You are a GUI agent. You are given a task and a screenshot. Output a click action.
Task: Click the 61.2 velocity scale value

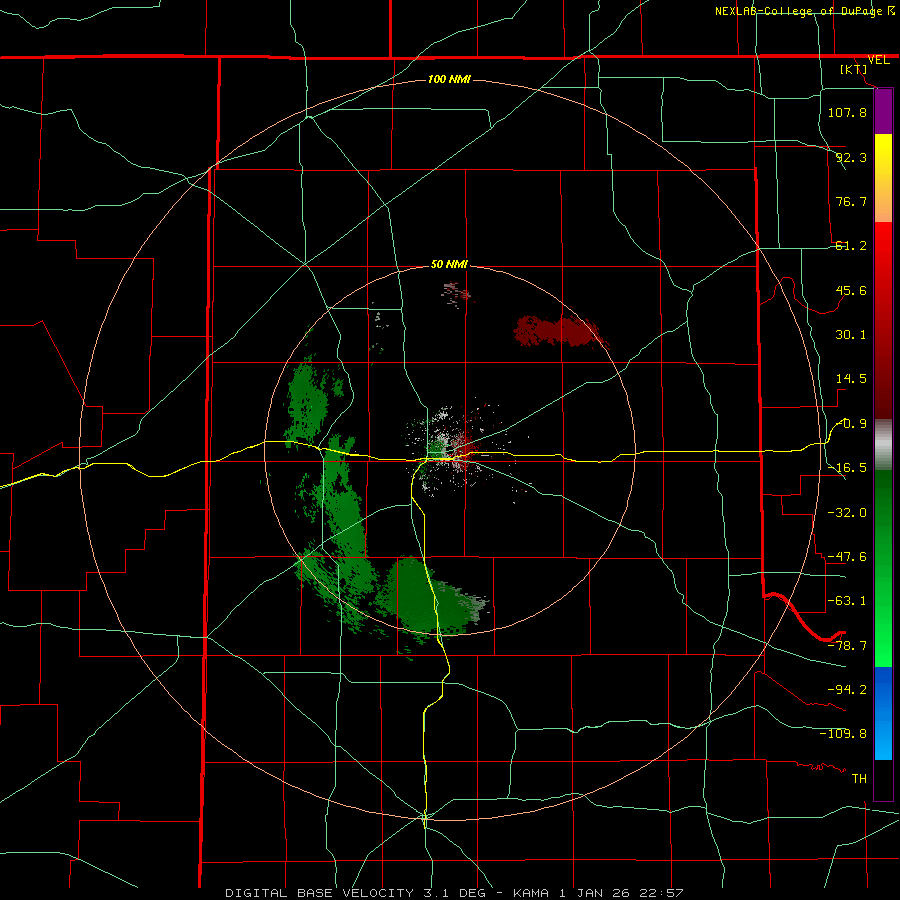tap(851, 246)
